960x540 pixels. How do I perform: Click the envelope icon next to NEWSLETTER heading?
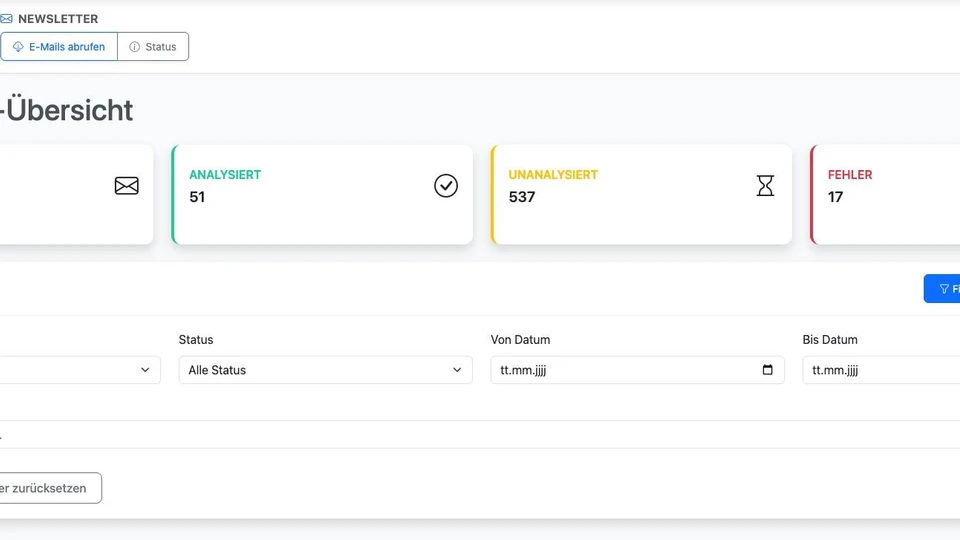(7, 19)
